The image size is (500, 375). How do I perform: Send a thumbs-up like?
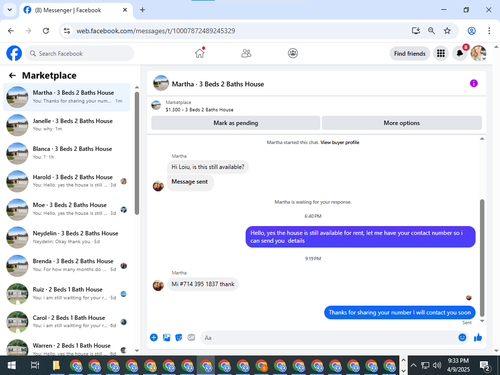coord(478,337)
